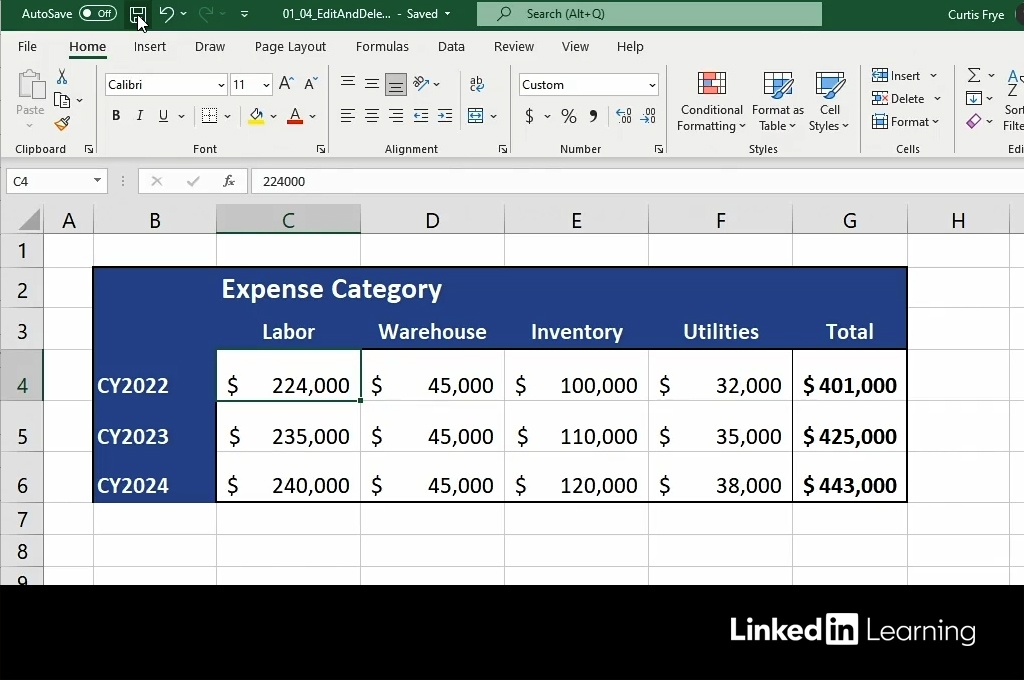The width and height of the screenshot is (1024, 680).
Task: Click the Cut scissors icon
Action: coord(62,77)
